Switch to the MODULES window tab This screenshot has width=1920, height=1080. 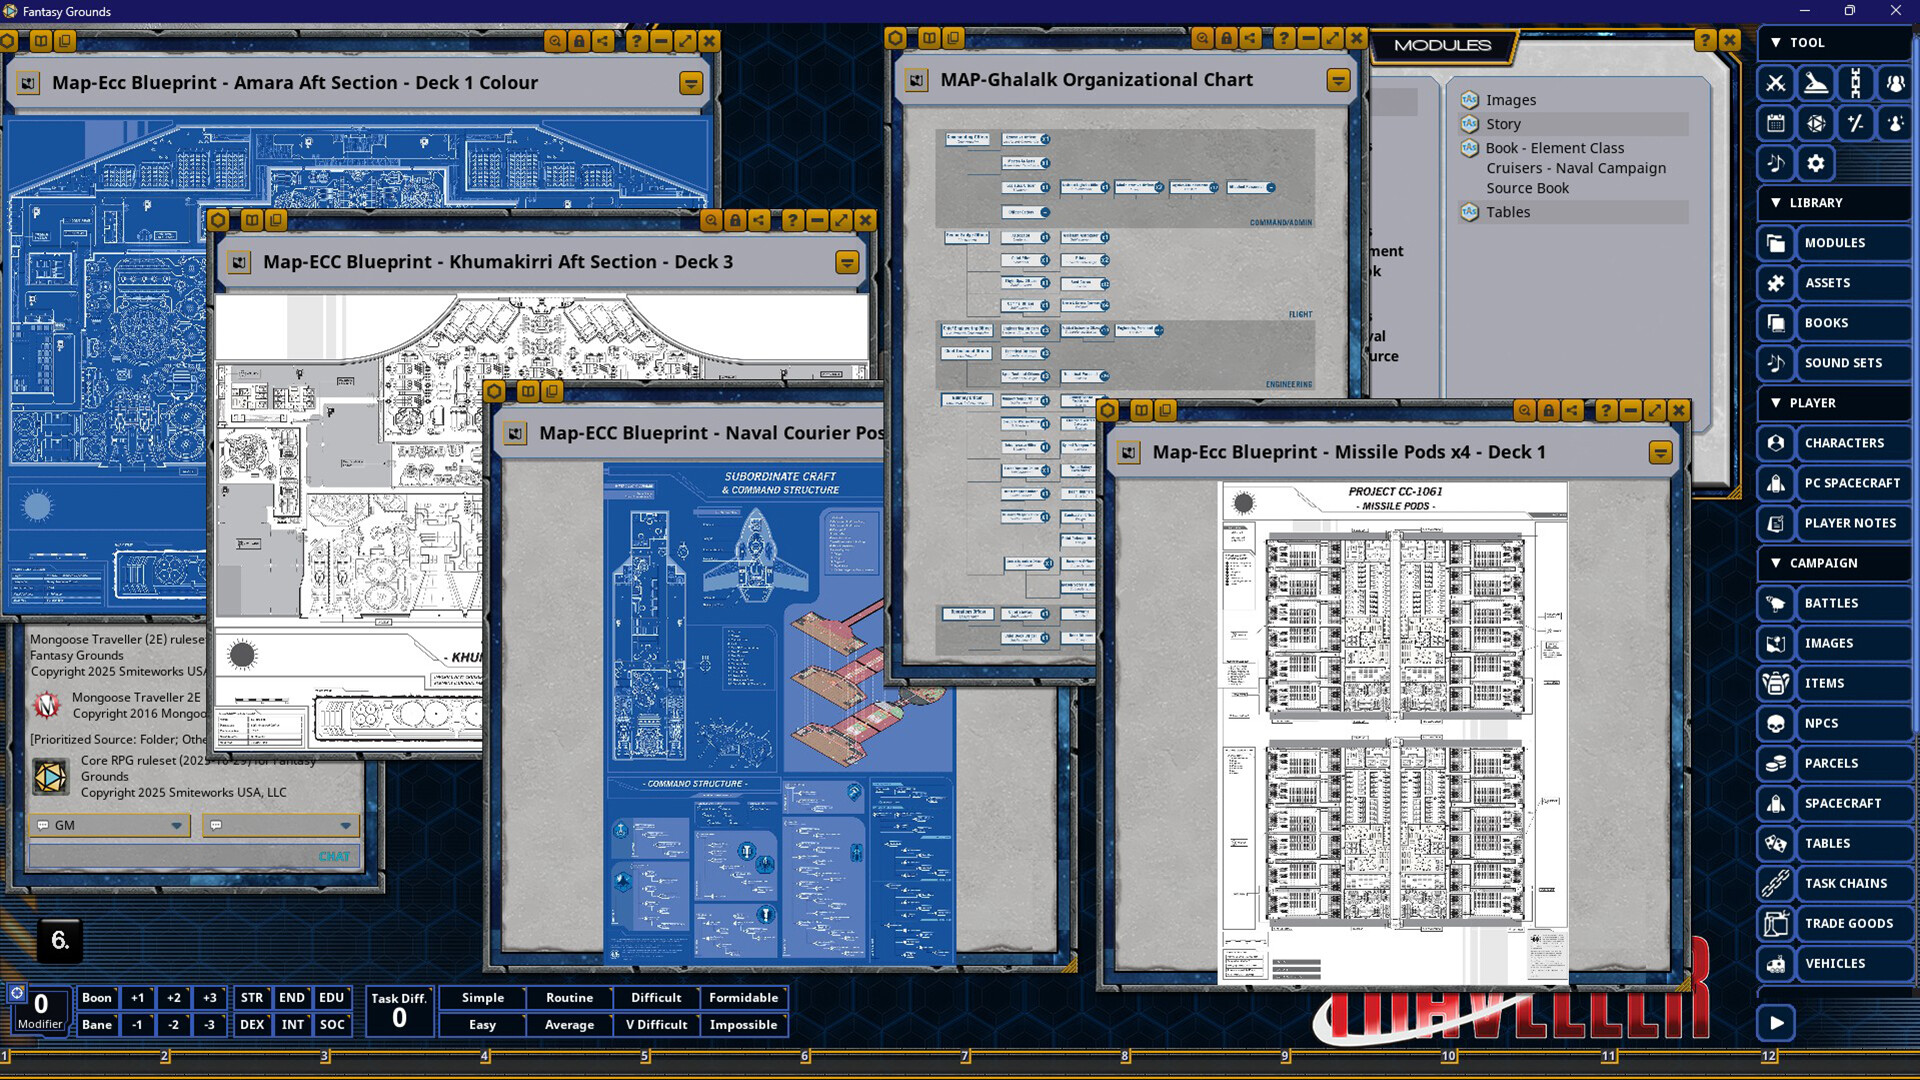click(x=1441, y=46)
